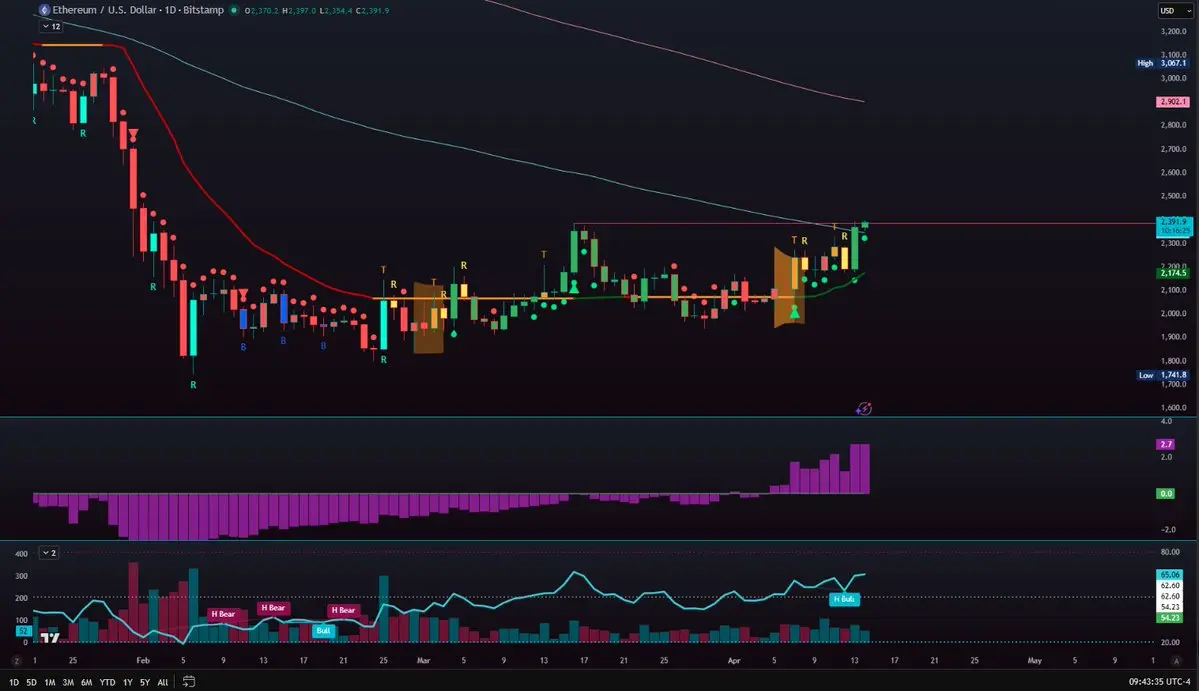Click the H Bull label near April 13
The image size is (1199, 691).
click(x=844, y=599)
